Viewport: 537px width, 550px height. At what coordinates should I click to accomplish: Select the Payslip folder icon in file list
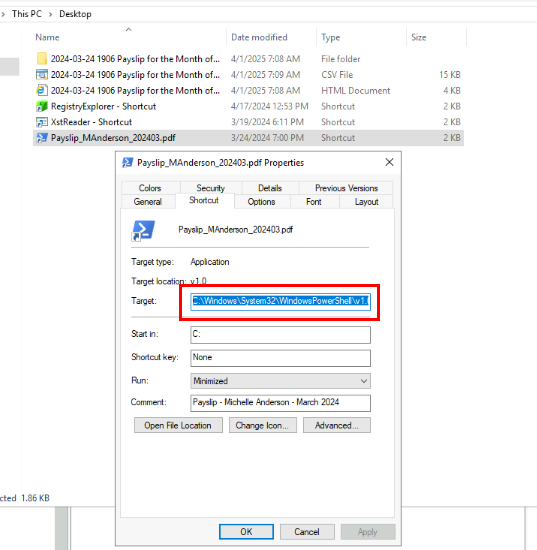click(42, 59)
